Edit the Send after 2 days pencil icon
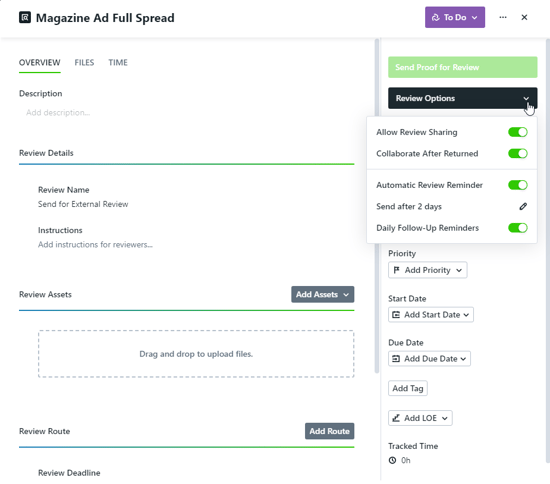This screenshot has height=484, width=550. (523, 206)
